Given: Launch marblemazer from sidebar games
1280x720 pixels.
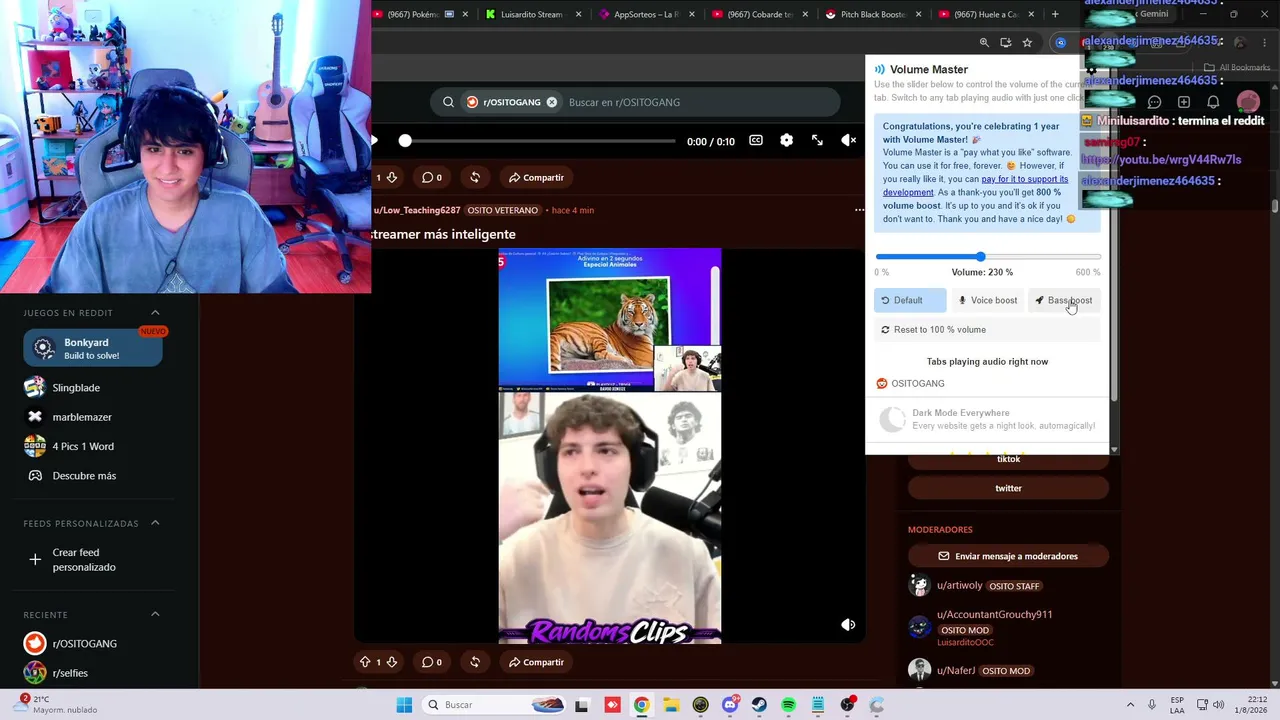Looking at the screenshot, I should 82,417.
